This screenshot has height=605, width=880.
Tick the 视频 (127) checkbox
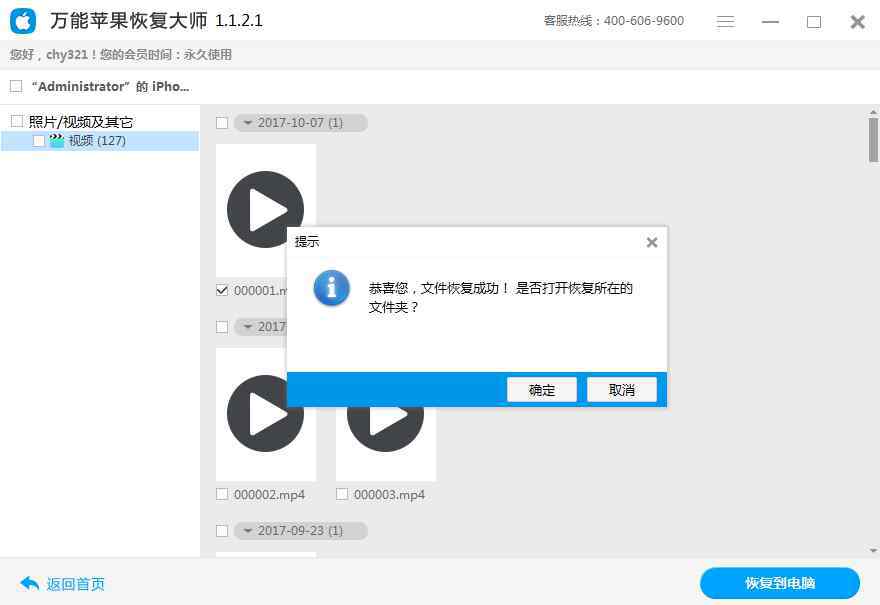(39, 141)
